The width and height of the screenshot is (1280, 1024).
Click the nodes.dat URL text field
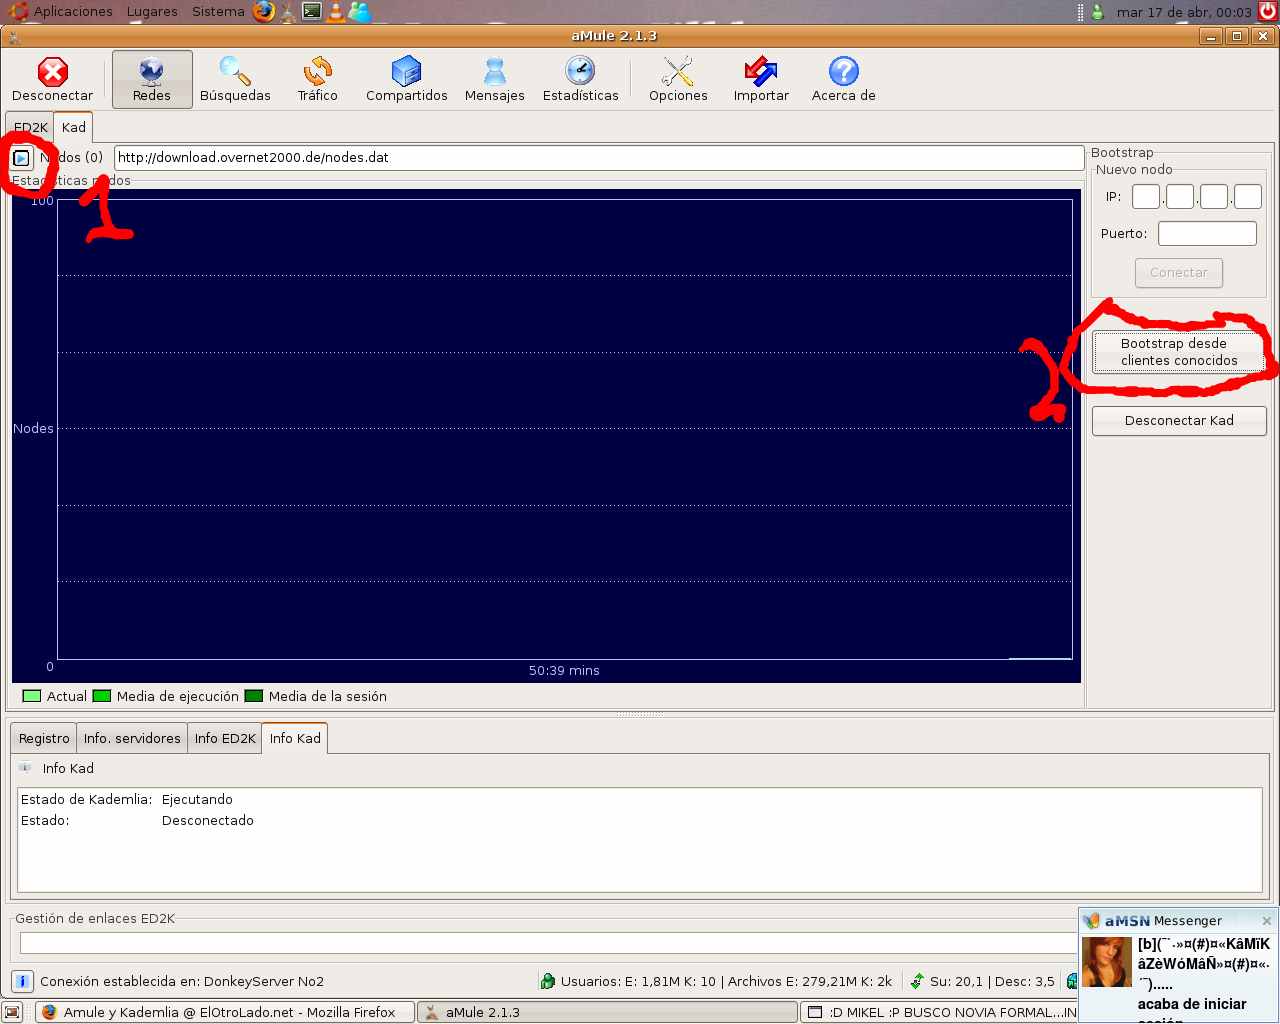(x=598, y=158)
